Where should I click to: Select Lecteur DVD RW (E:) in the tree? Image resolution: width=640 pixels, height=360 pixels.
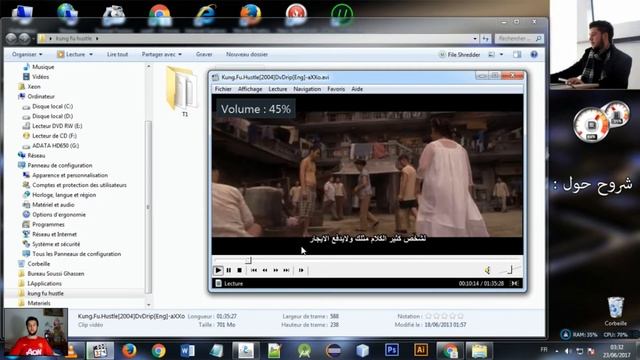click(x=57, y=126)
